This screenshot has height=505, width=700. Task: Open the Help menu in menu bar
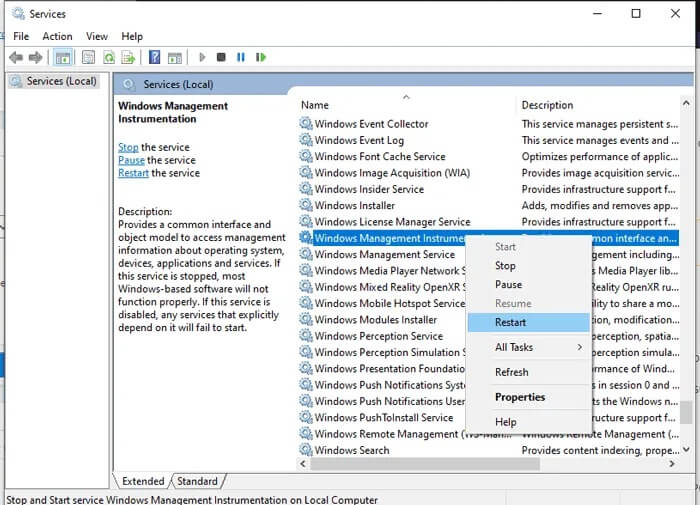click(132, 36)
